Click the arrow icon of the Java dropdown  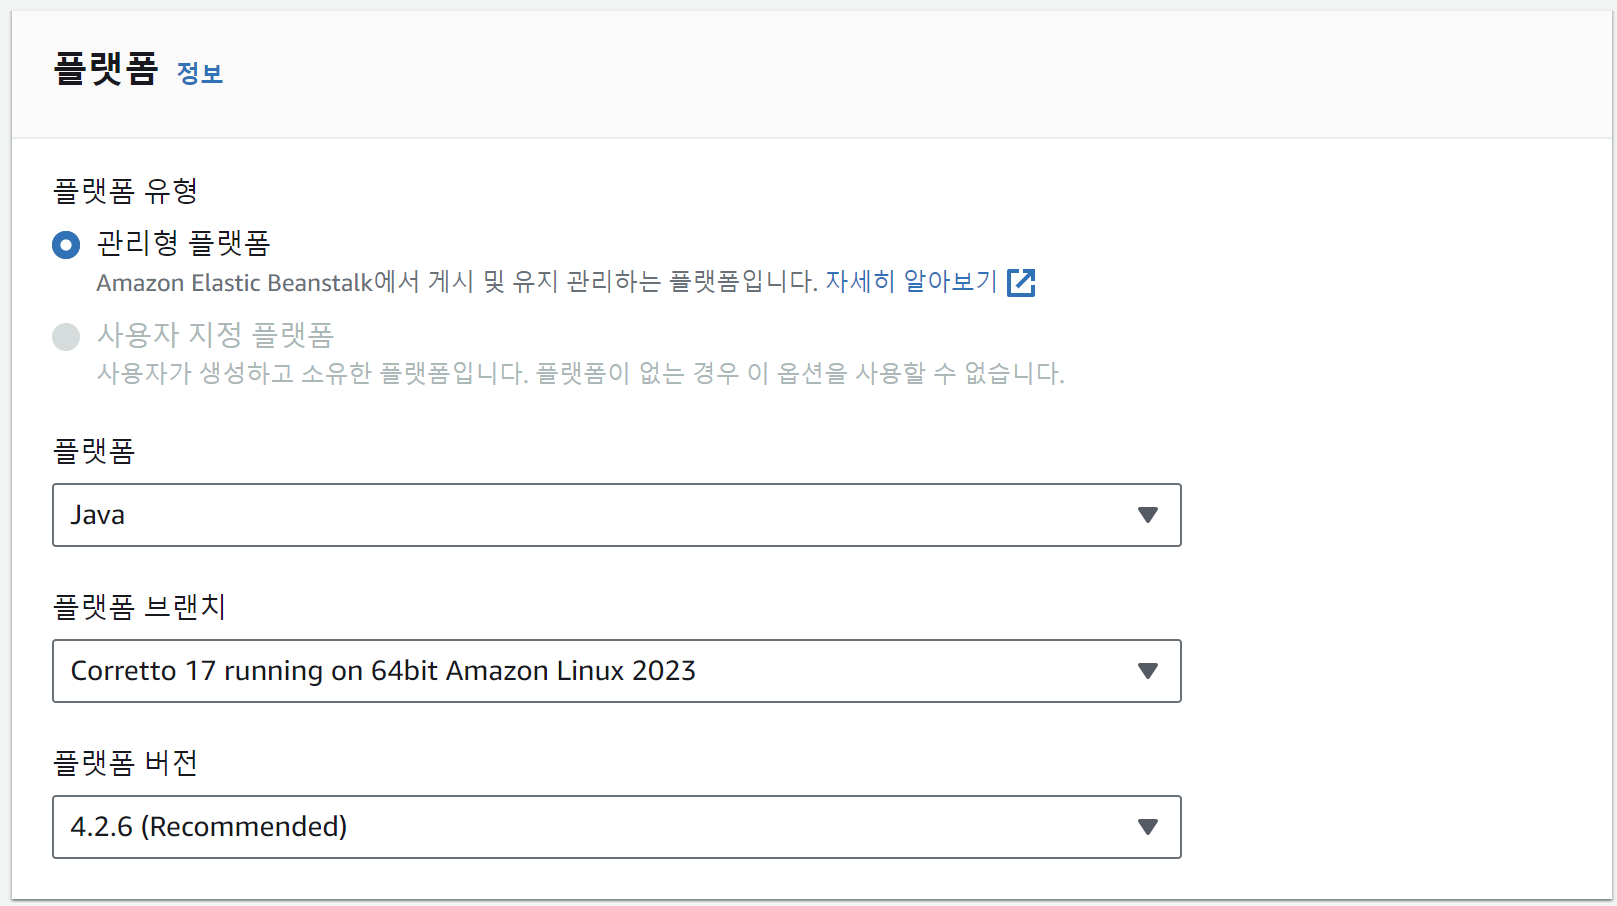pos(1147,515)
